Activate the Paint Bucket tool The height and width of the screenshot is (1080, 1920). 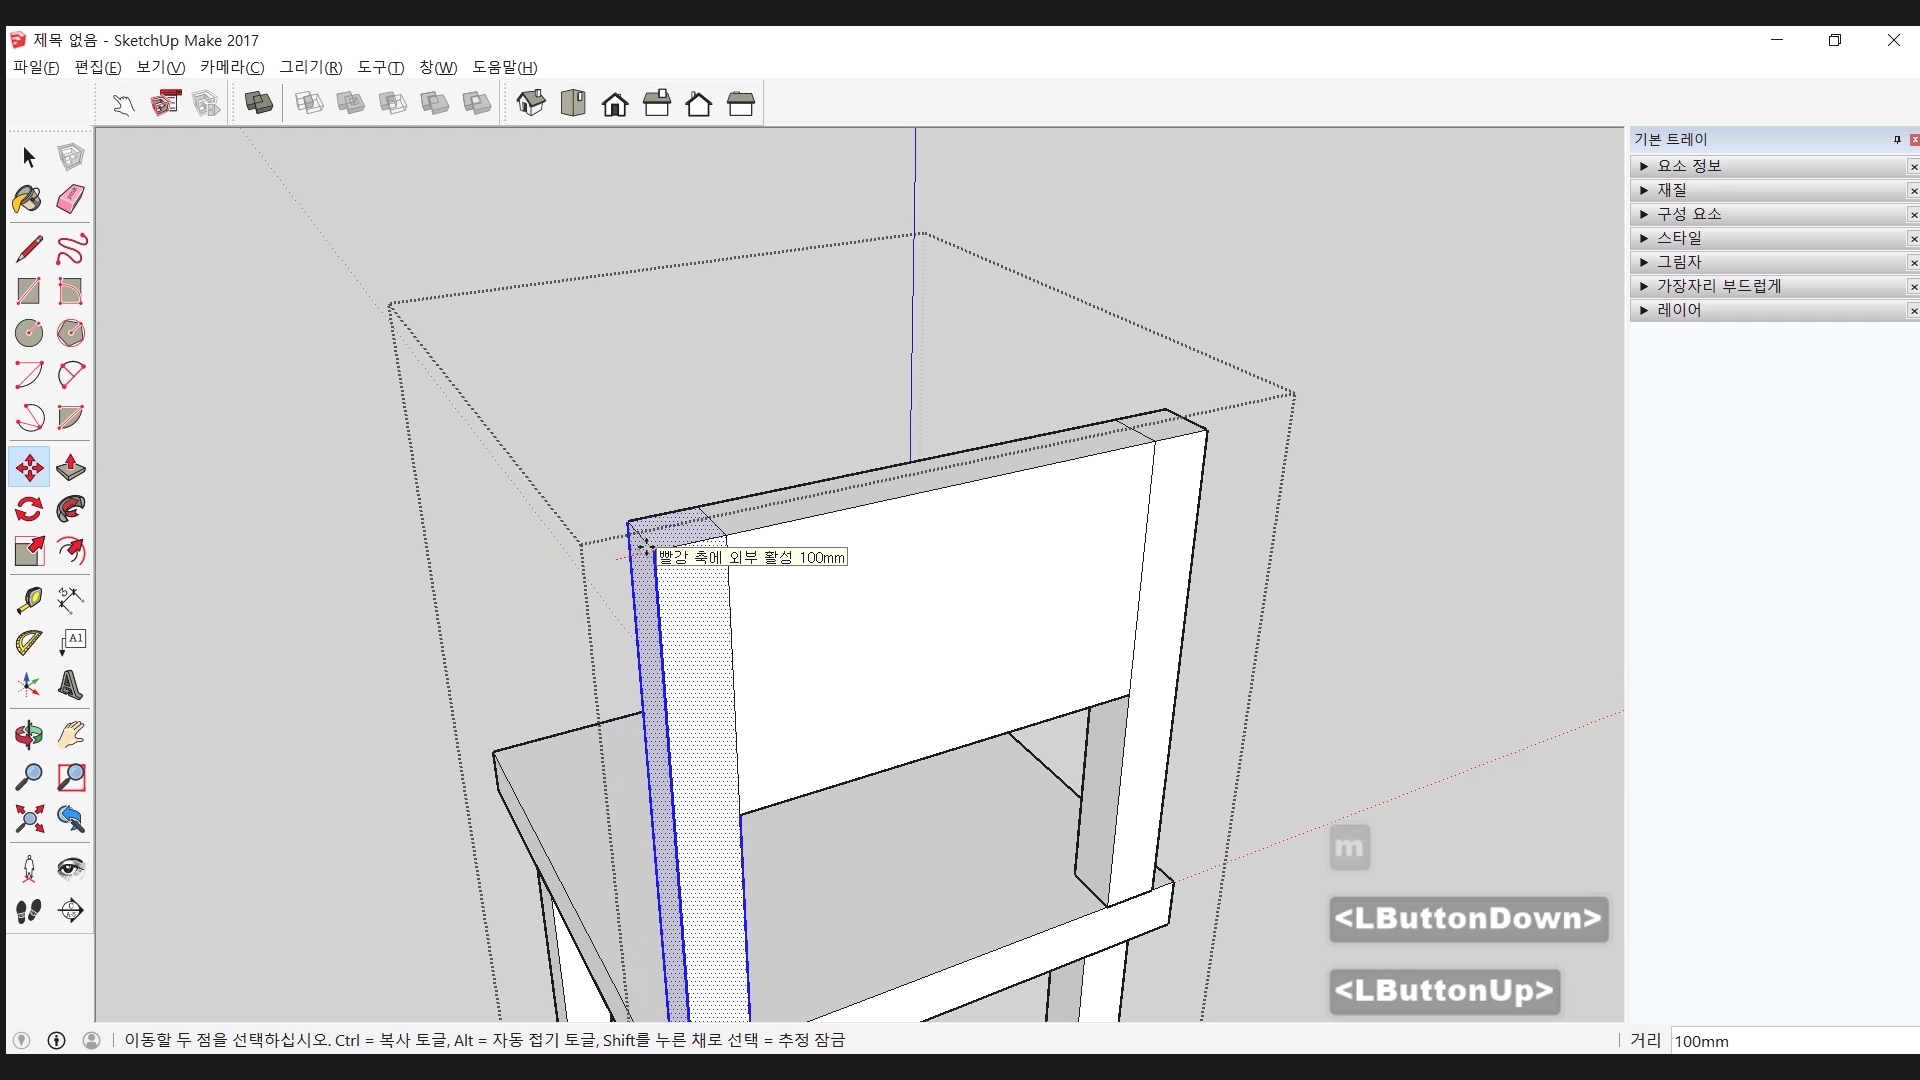tap(28, 199)
